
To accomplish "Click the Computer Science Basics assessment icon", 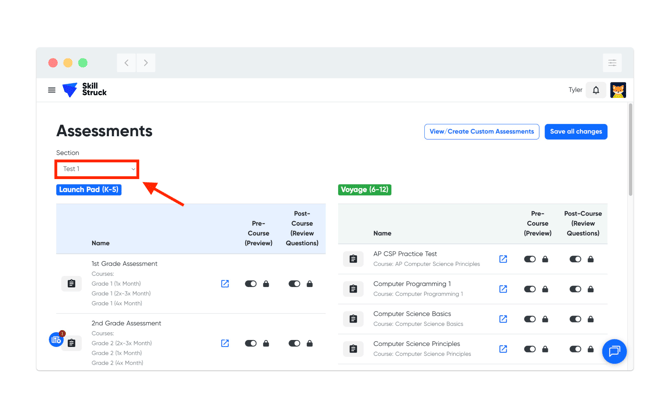I will tap(353, 319).
